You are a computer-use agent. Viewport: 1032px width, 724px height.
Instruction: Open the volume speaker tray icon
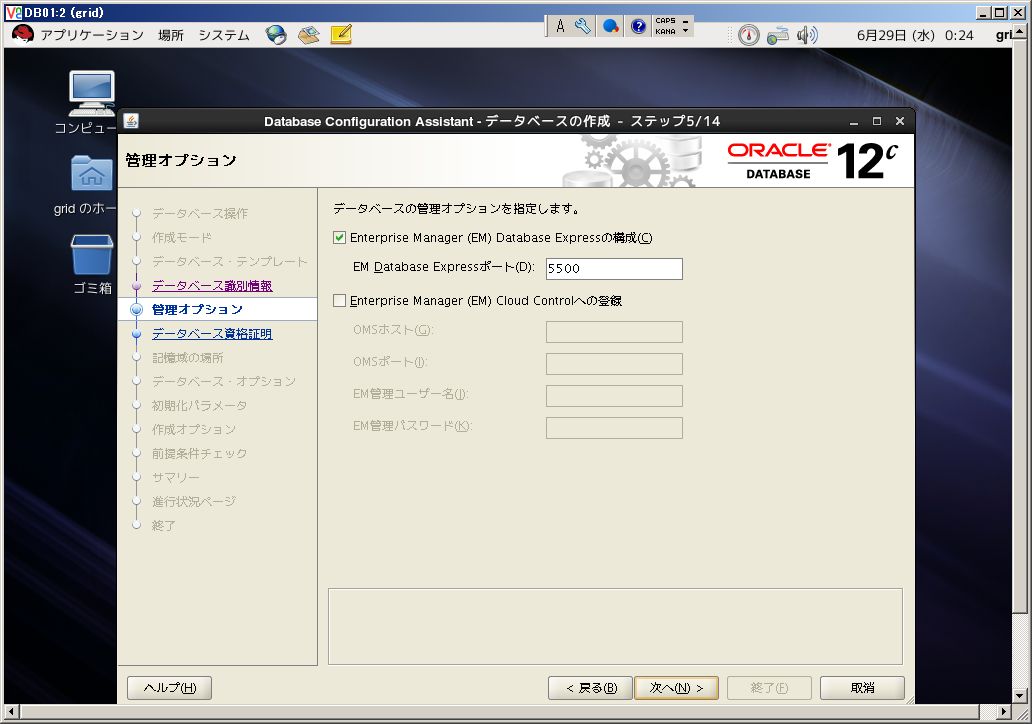coord(807,35)
